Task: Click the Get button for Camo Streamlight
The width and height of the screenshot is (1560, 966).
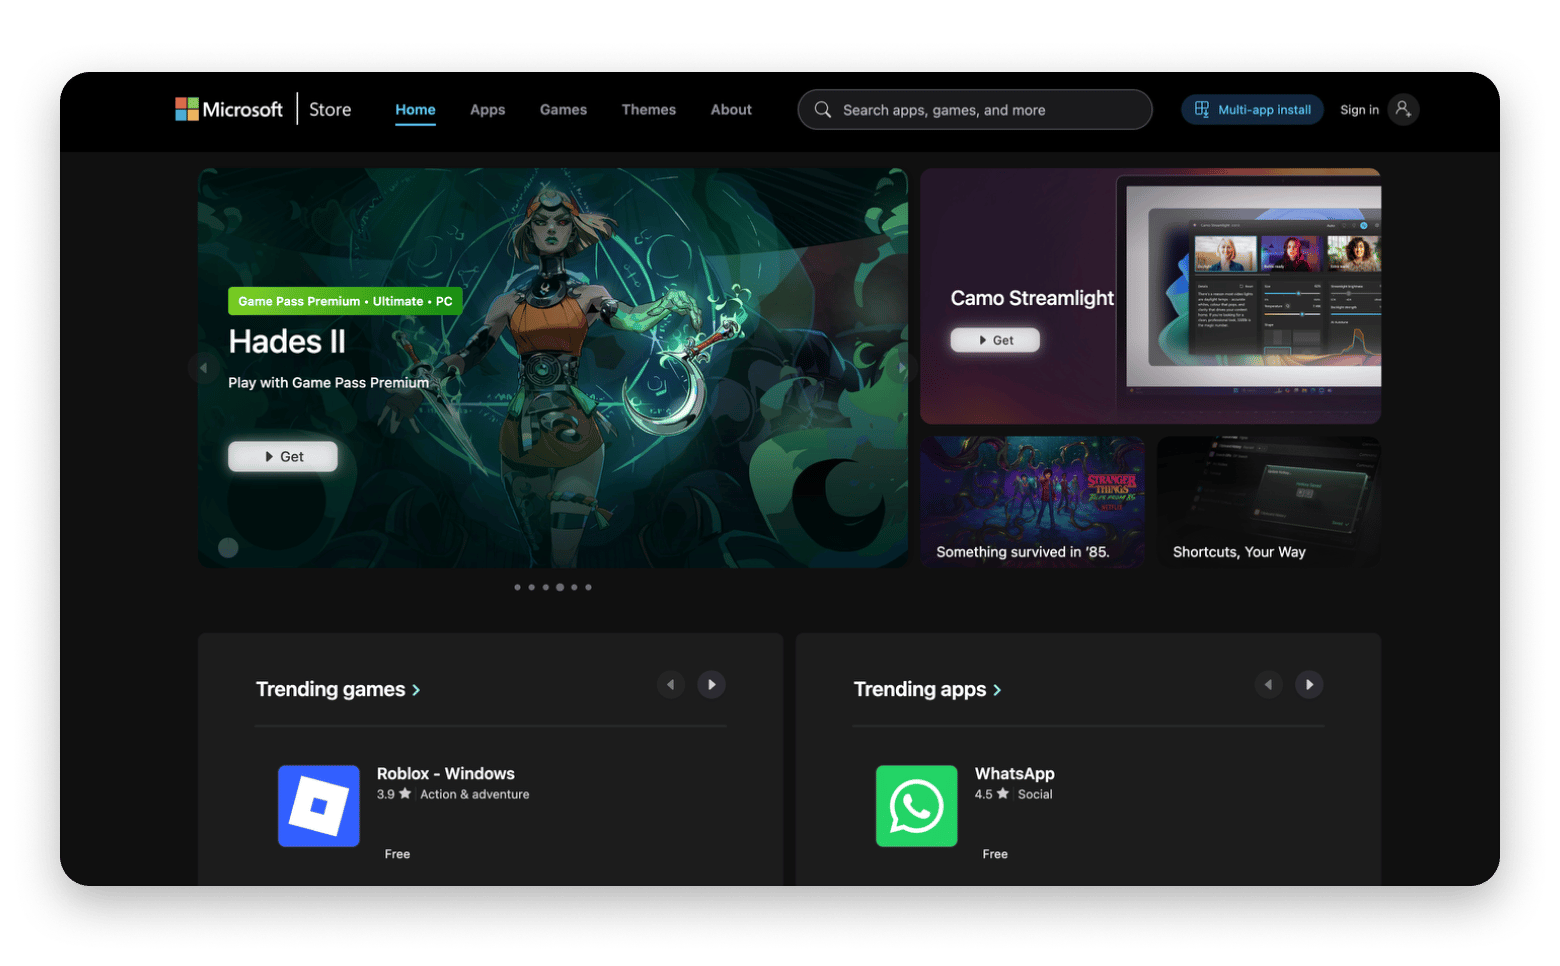Action: (x=995, y=340)
